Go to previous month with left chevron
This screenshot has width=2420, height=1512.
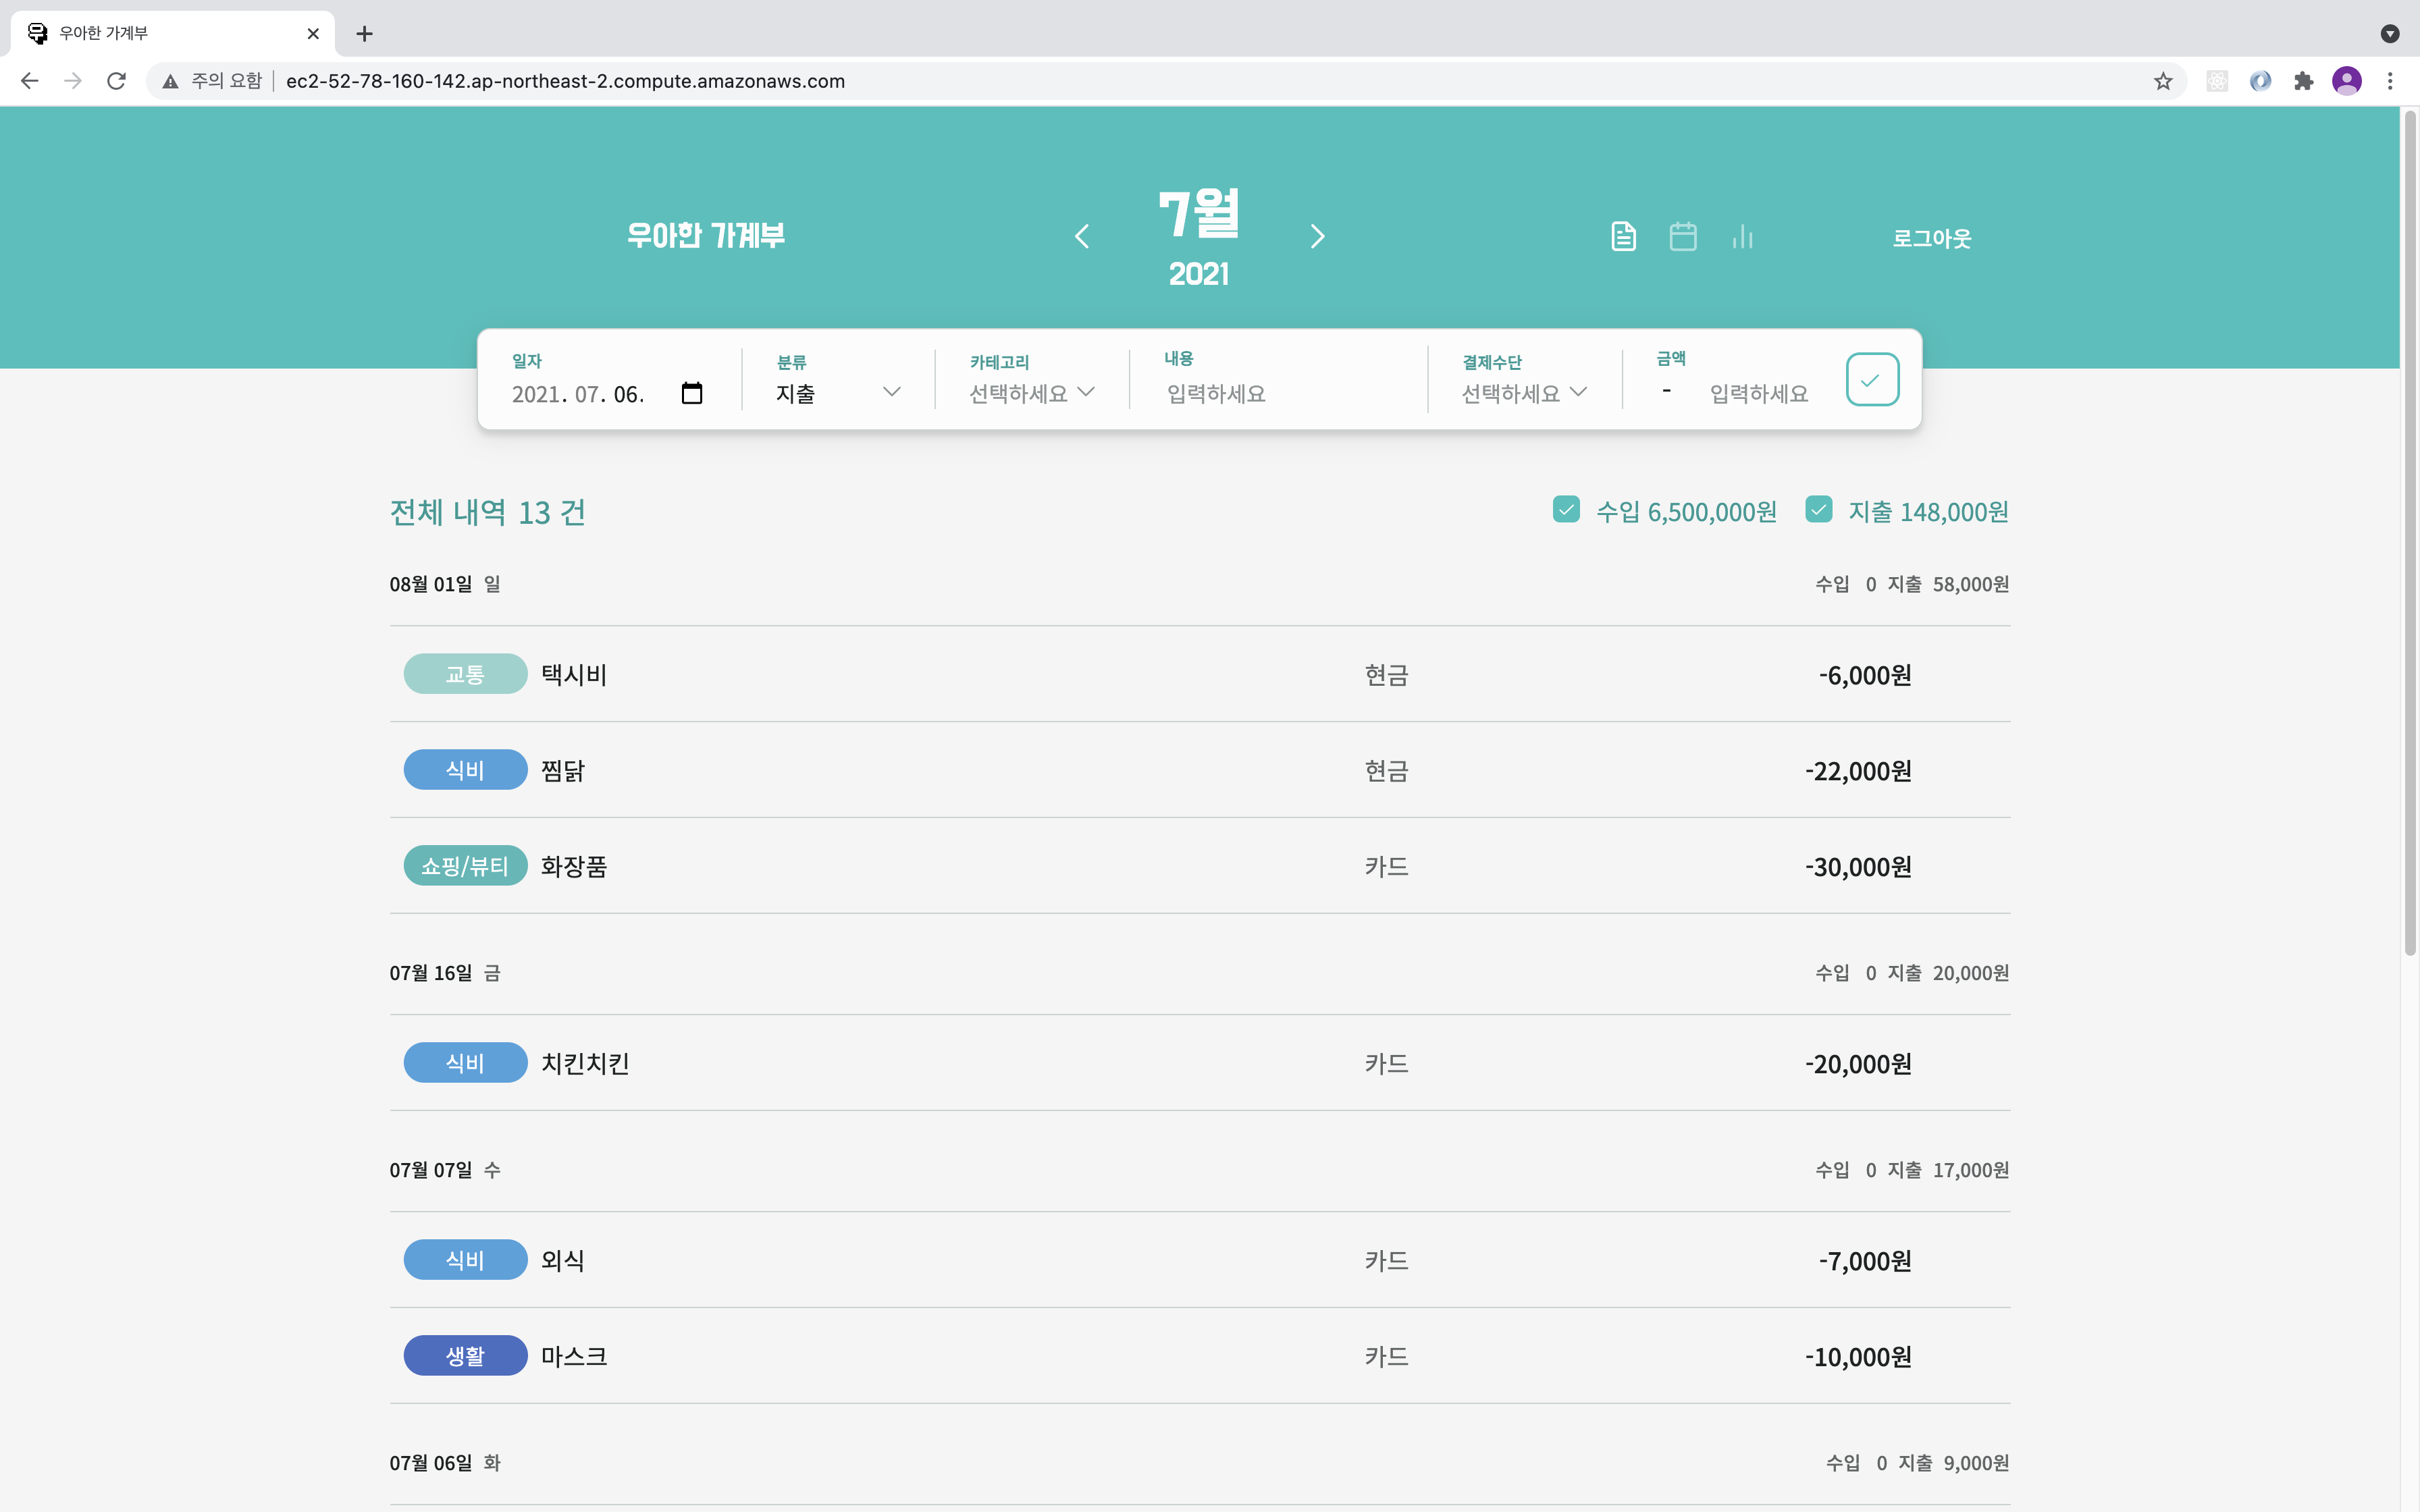click(x=1083, y=236)
